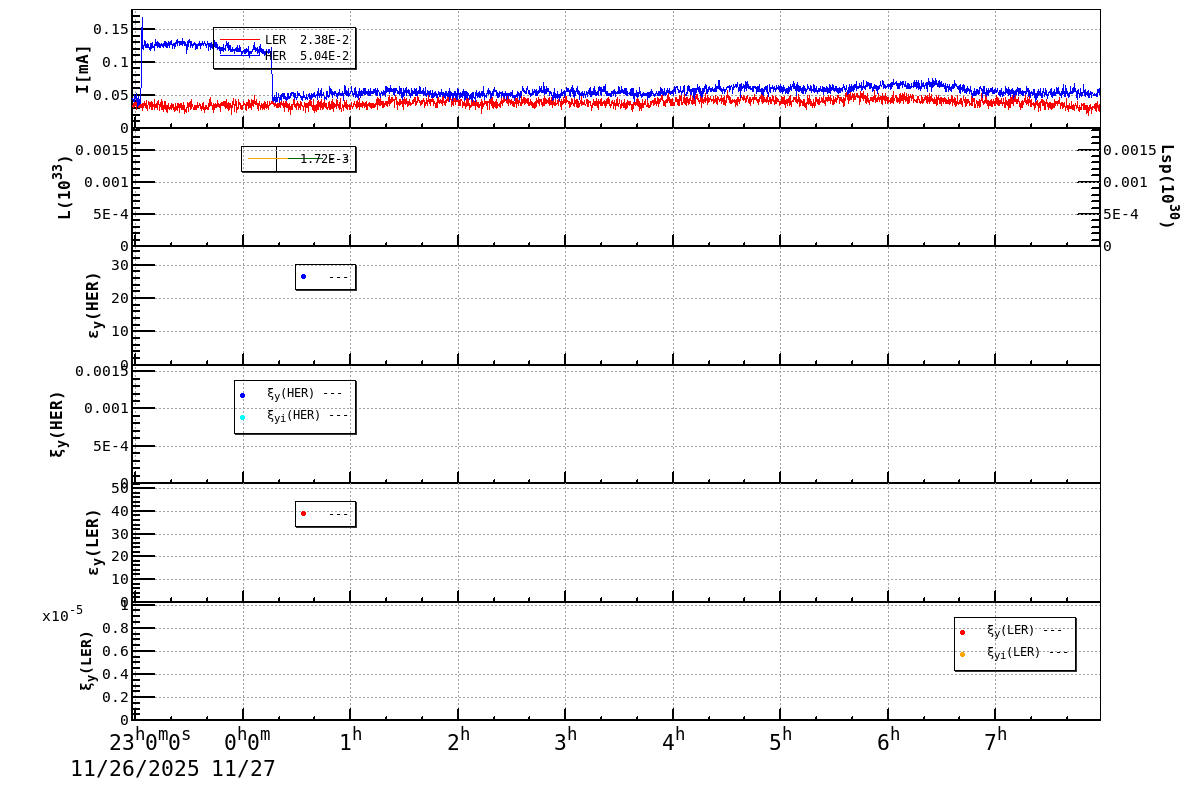Click the 10 tick on εy(HER) axis
1200x798 pixels.
(120, 331)
